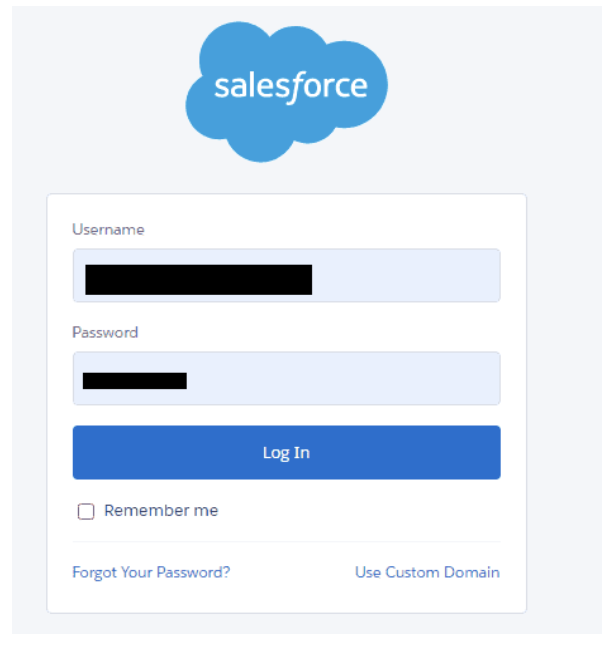Click the redacted username text in the field
604x648 pixels.
tap(199, 280)
